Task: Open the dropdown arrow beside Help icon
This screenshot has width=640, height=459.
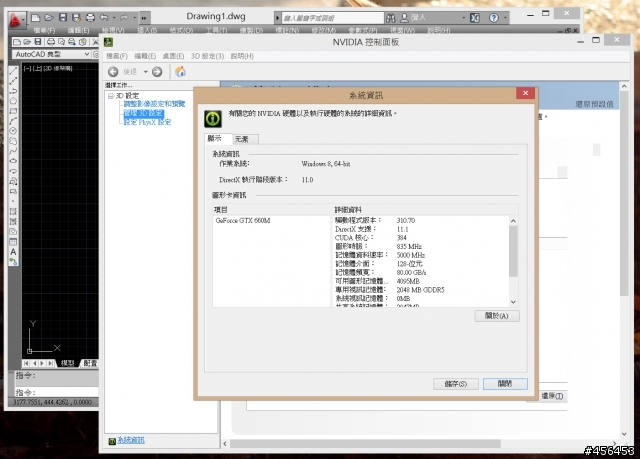Action: pos(505,18)
